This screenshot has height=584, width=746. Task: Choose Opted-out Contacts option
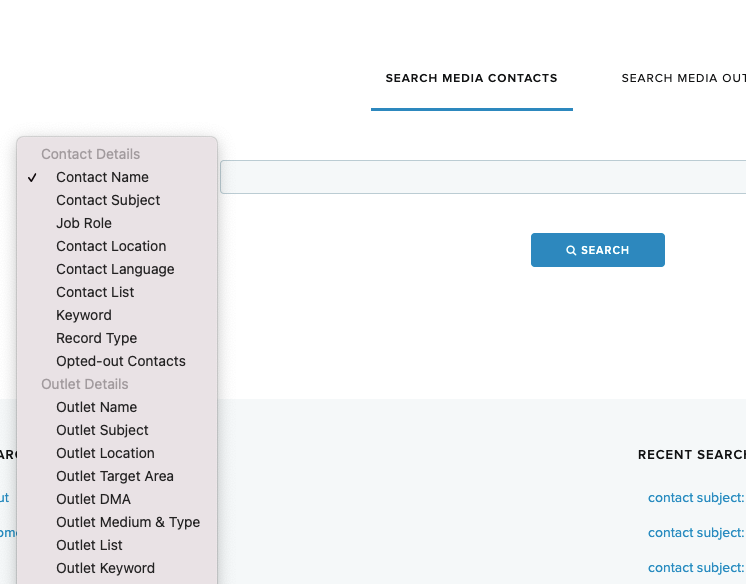[121, 361]
